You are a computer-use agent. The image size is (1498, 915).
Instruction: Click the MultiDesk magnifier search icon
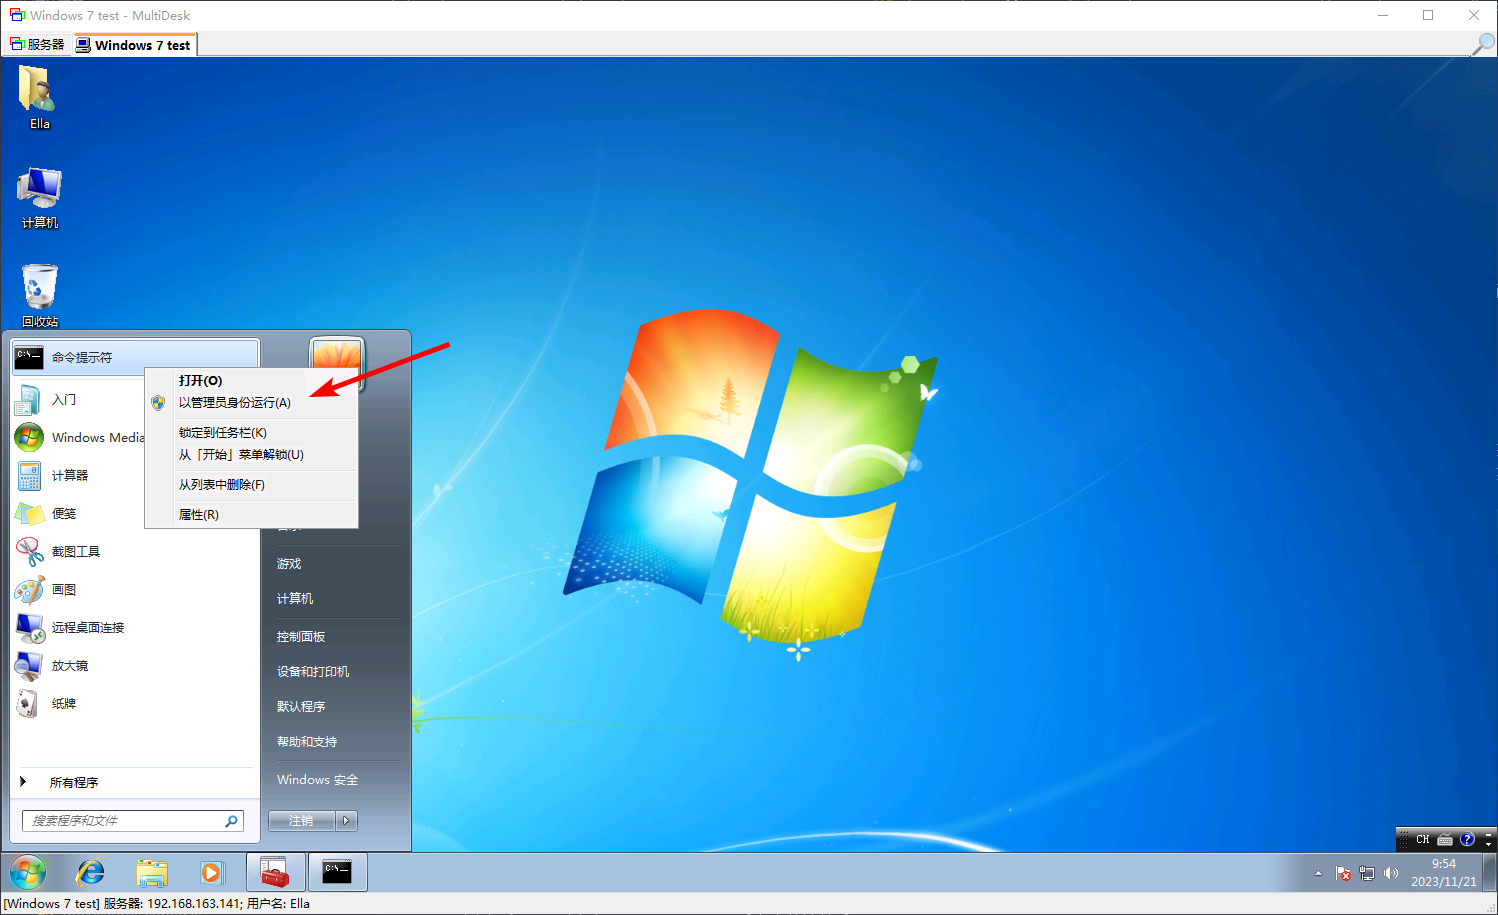click(x=1483, y=44)
